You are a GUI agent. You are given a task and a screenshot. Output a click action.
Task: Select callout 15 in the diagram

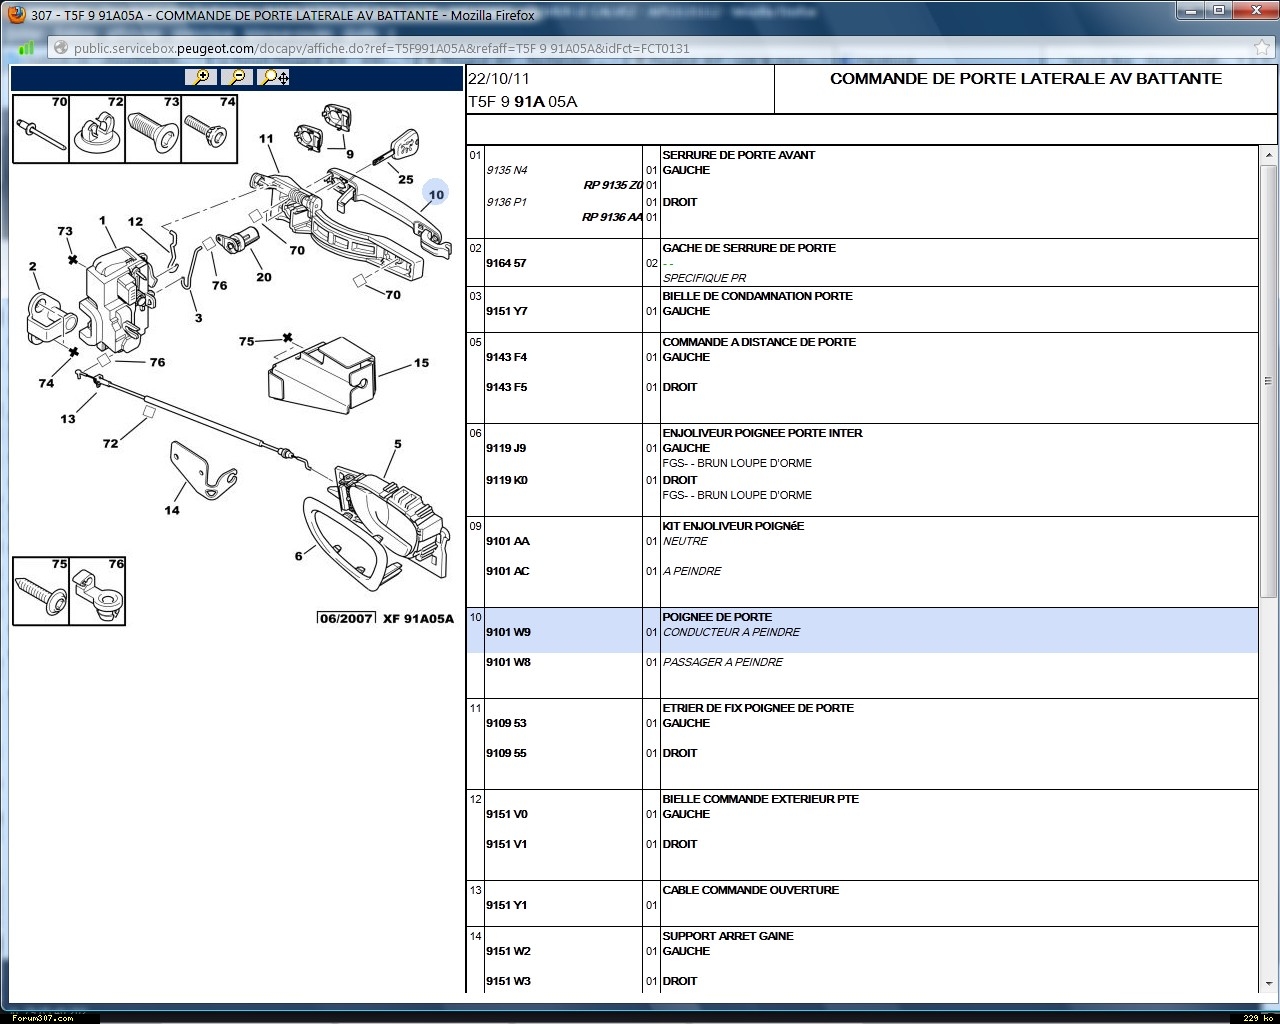(x=421, y=363)
